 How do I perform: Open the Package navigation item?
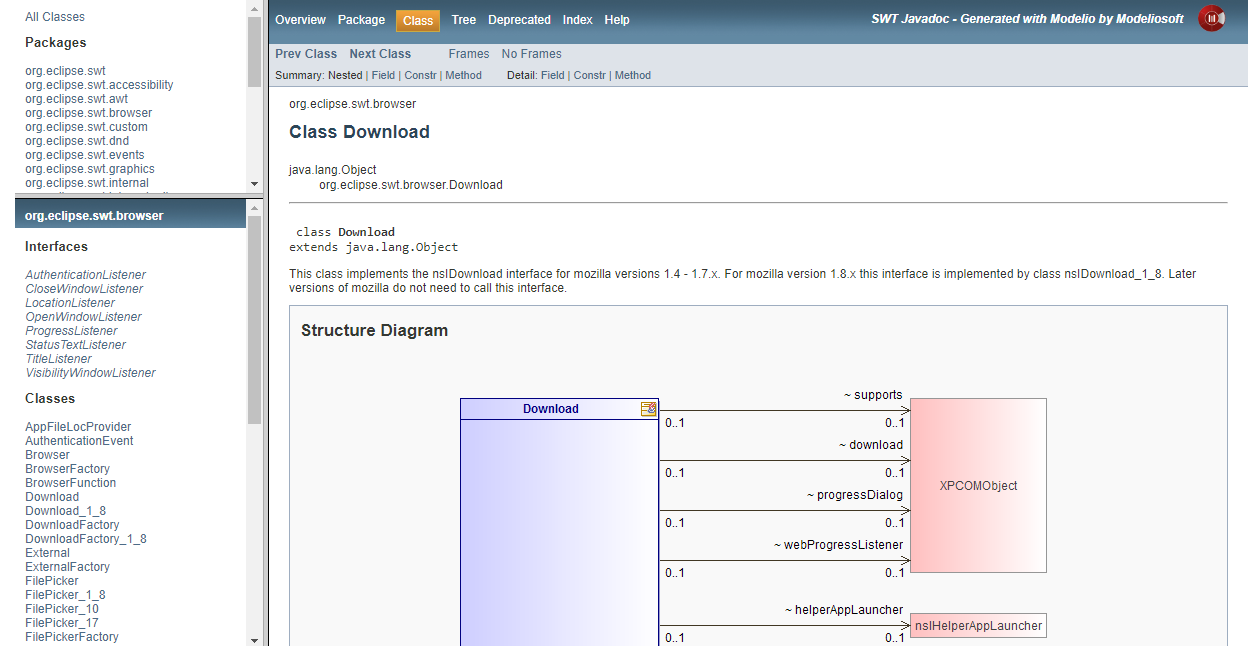tap(361, 20)
